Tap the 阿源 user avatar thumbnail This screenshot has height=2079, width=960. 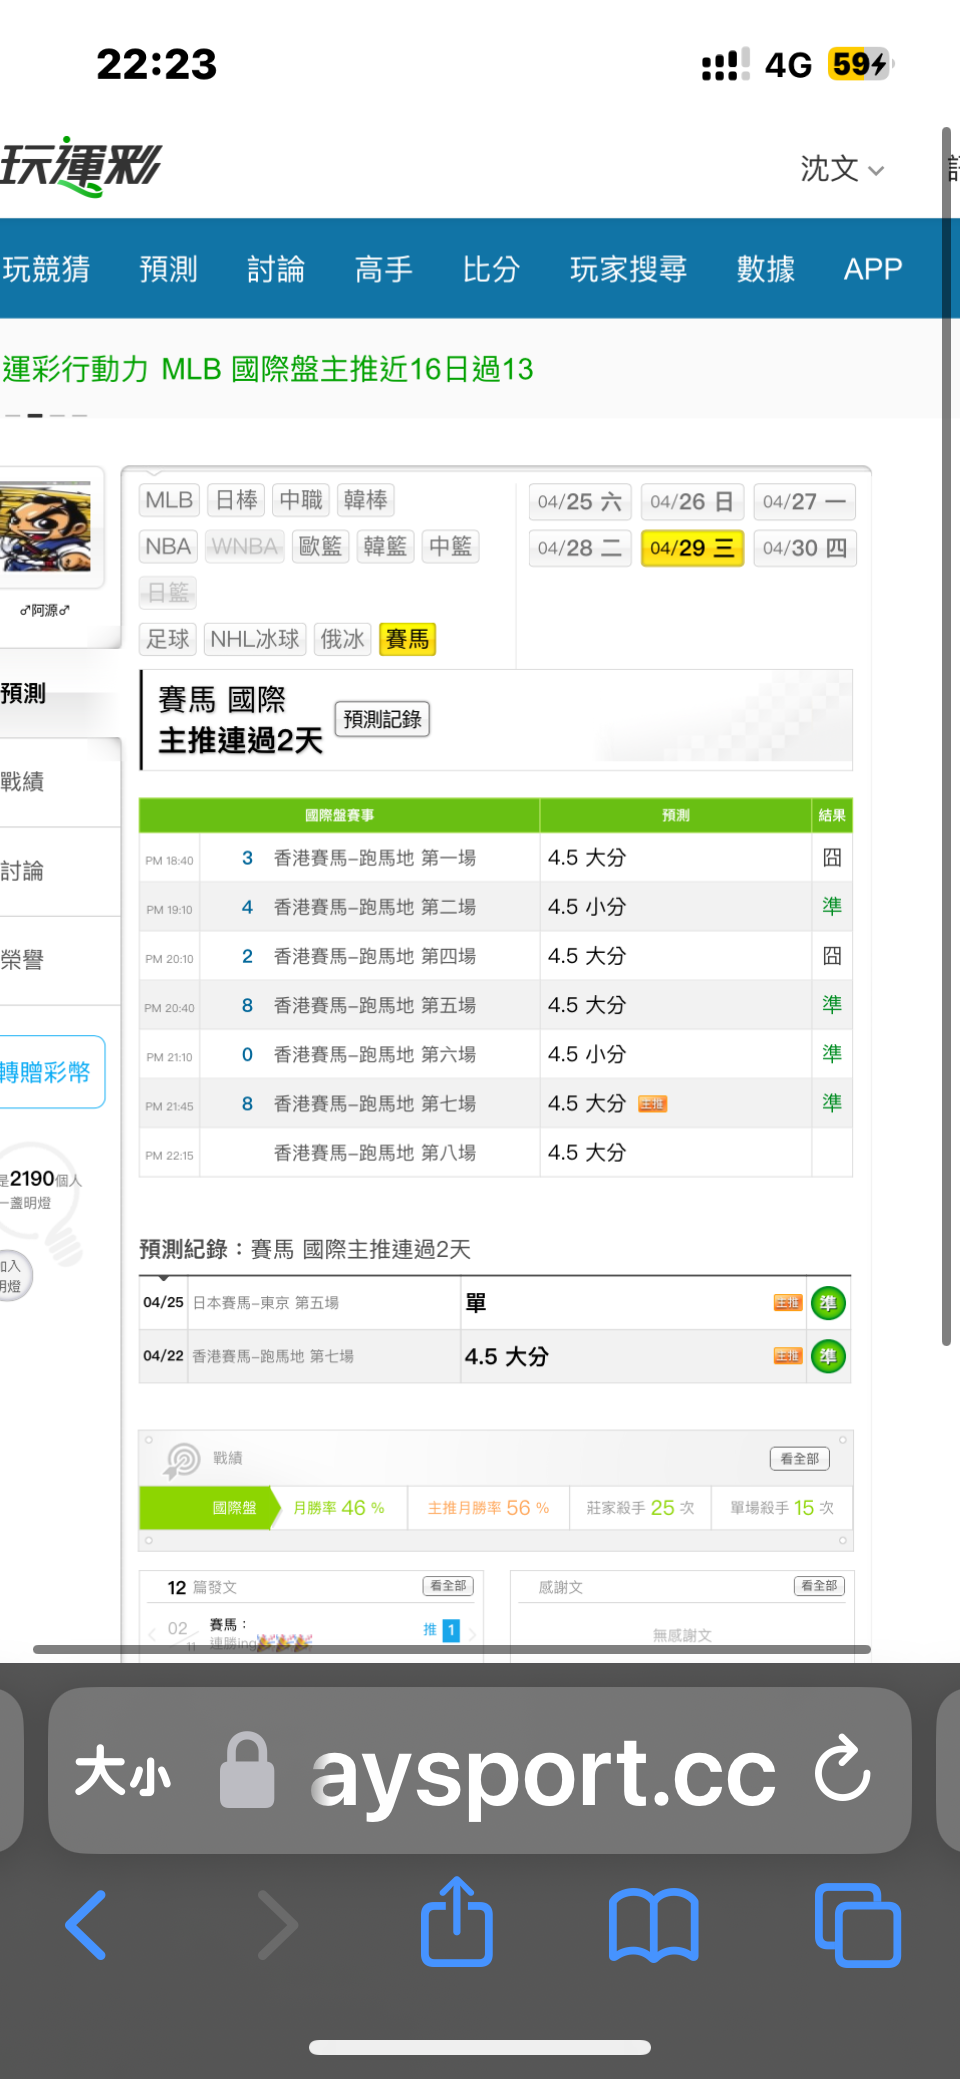tap(48, 528)
